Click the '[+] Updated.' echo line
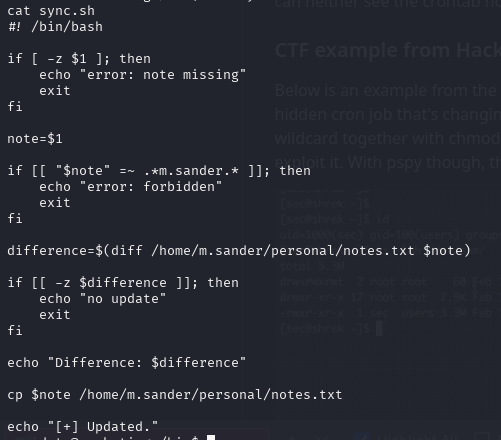Viewport: 501px width, 440px height. (83, 427)
